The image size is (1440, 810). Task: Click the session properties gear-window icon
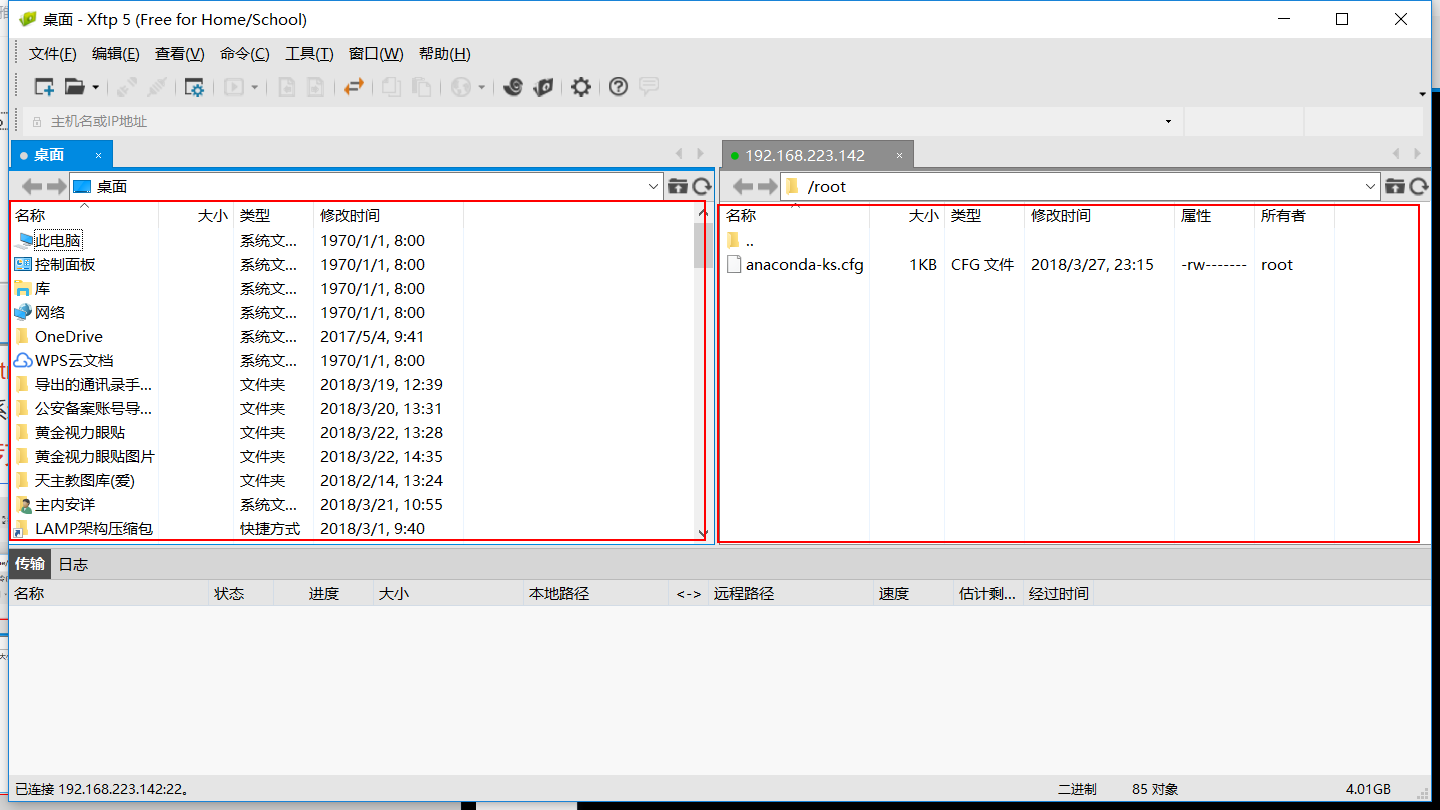click(194, 87)
